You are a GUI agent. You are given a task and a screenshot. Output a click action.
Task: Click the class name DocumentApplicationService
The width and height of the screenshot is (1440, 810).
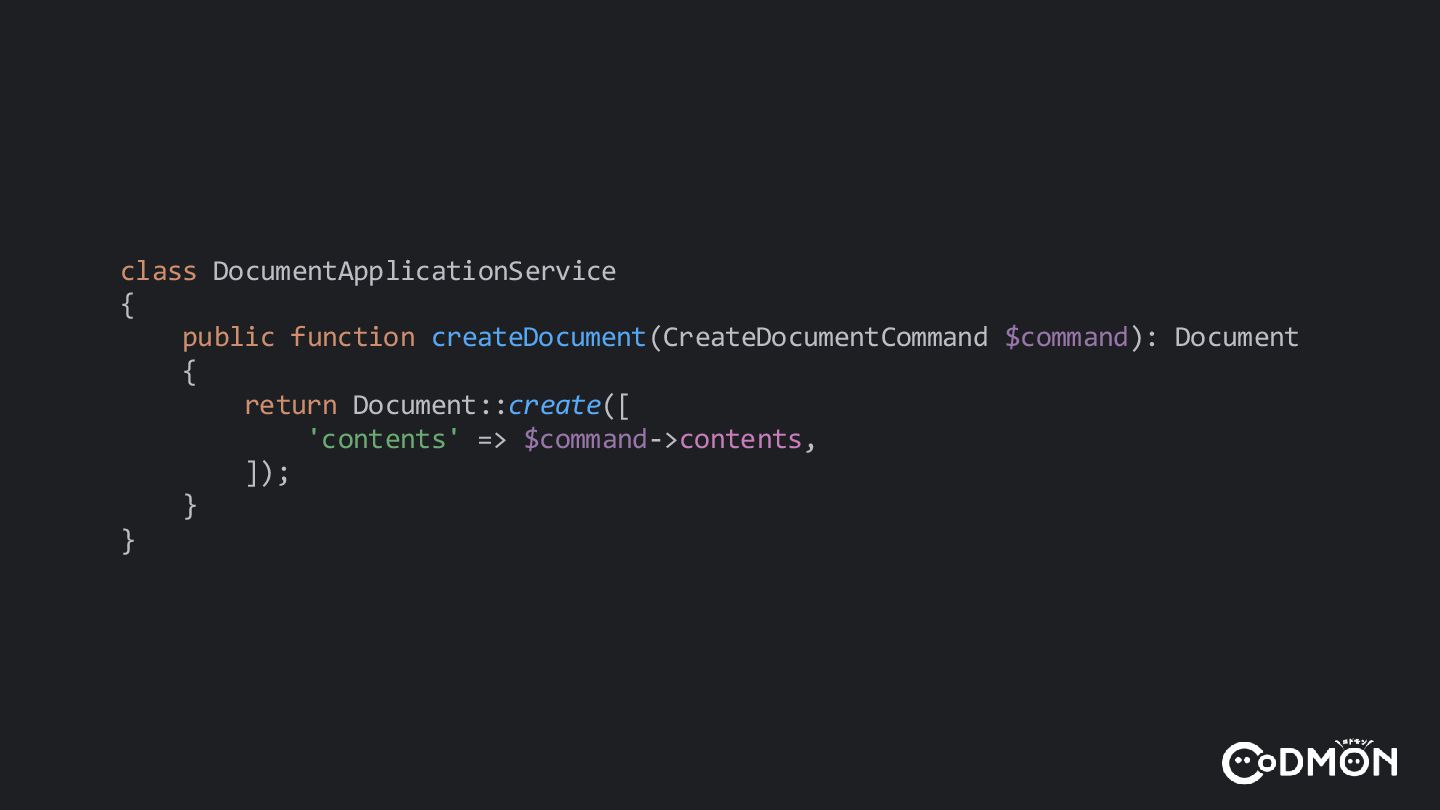[414, 272]
